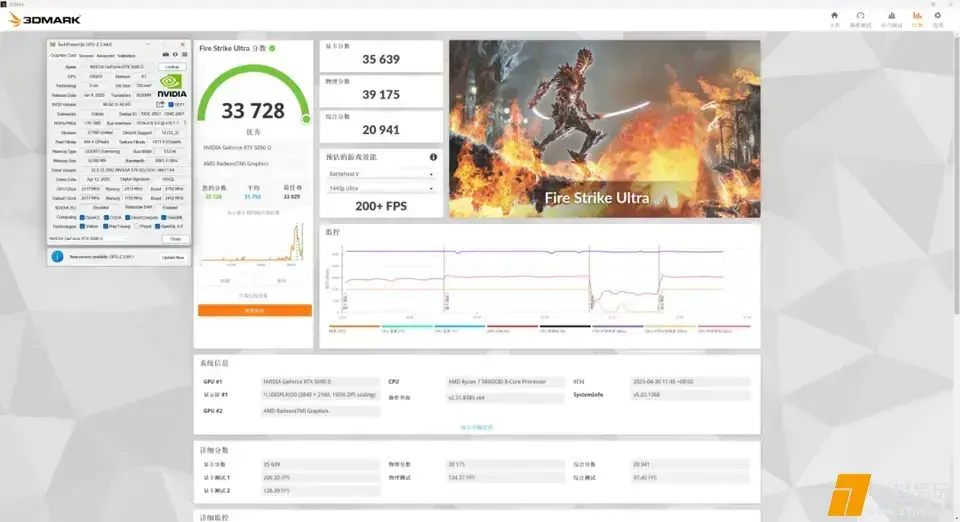Viewport: 960px width, 522px height.
Task: Click the score distribution chart
Action: [x=253, y=244]
